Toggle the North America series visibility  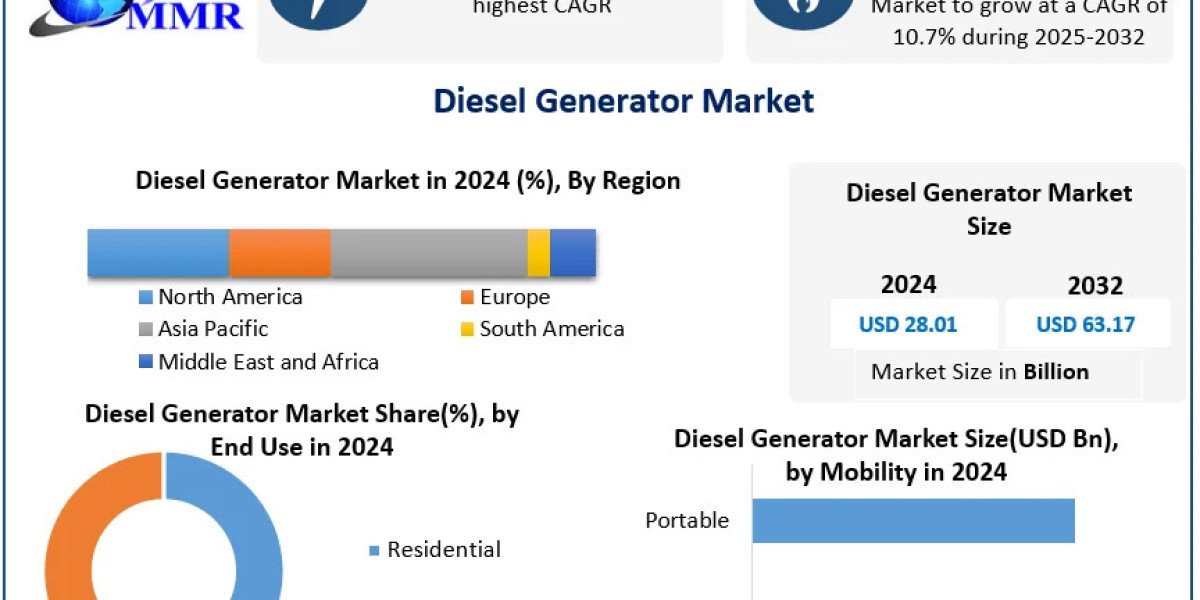tap(222, 296)
